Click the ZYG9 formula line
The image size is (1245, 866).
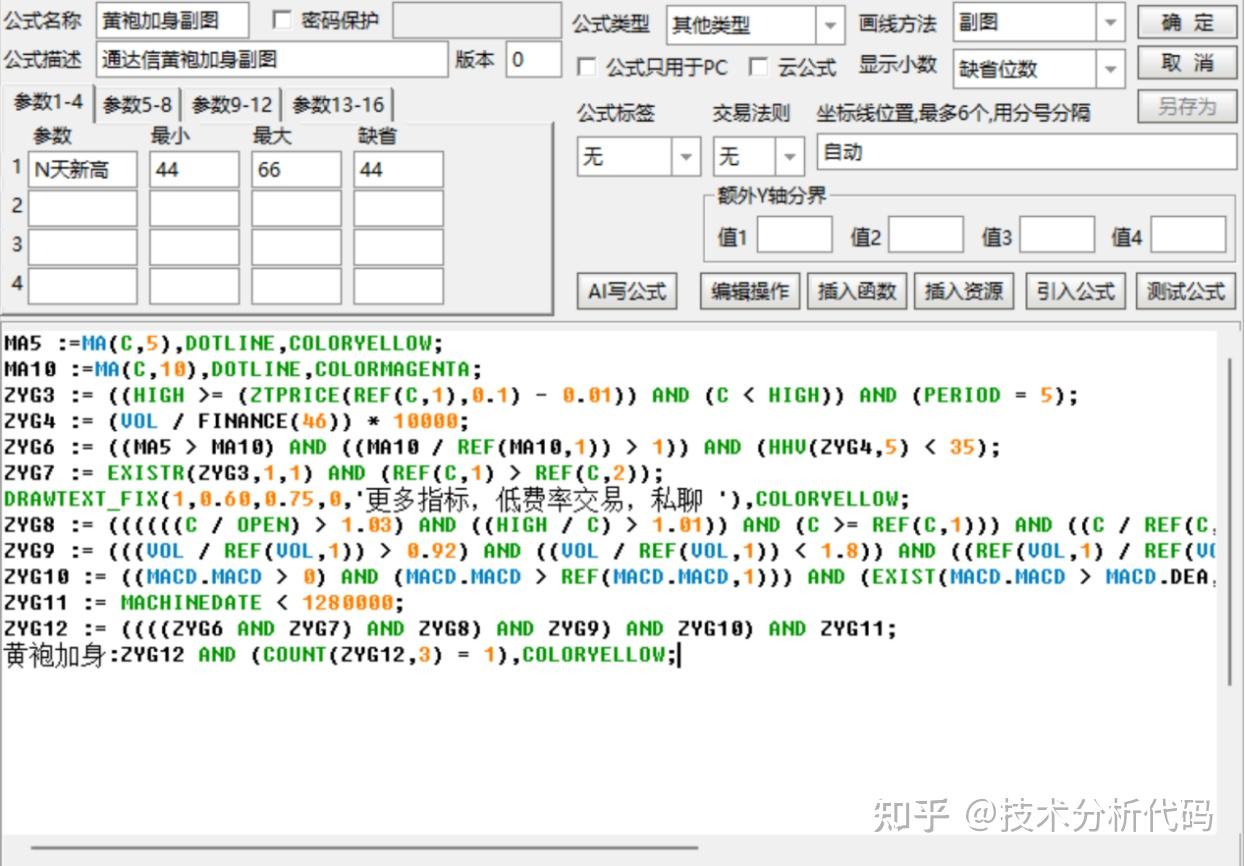point(610,551)
